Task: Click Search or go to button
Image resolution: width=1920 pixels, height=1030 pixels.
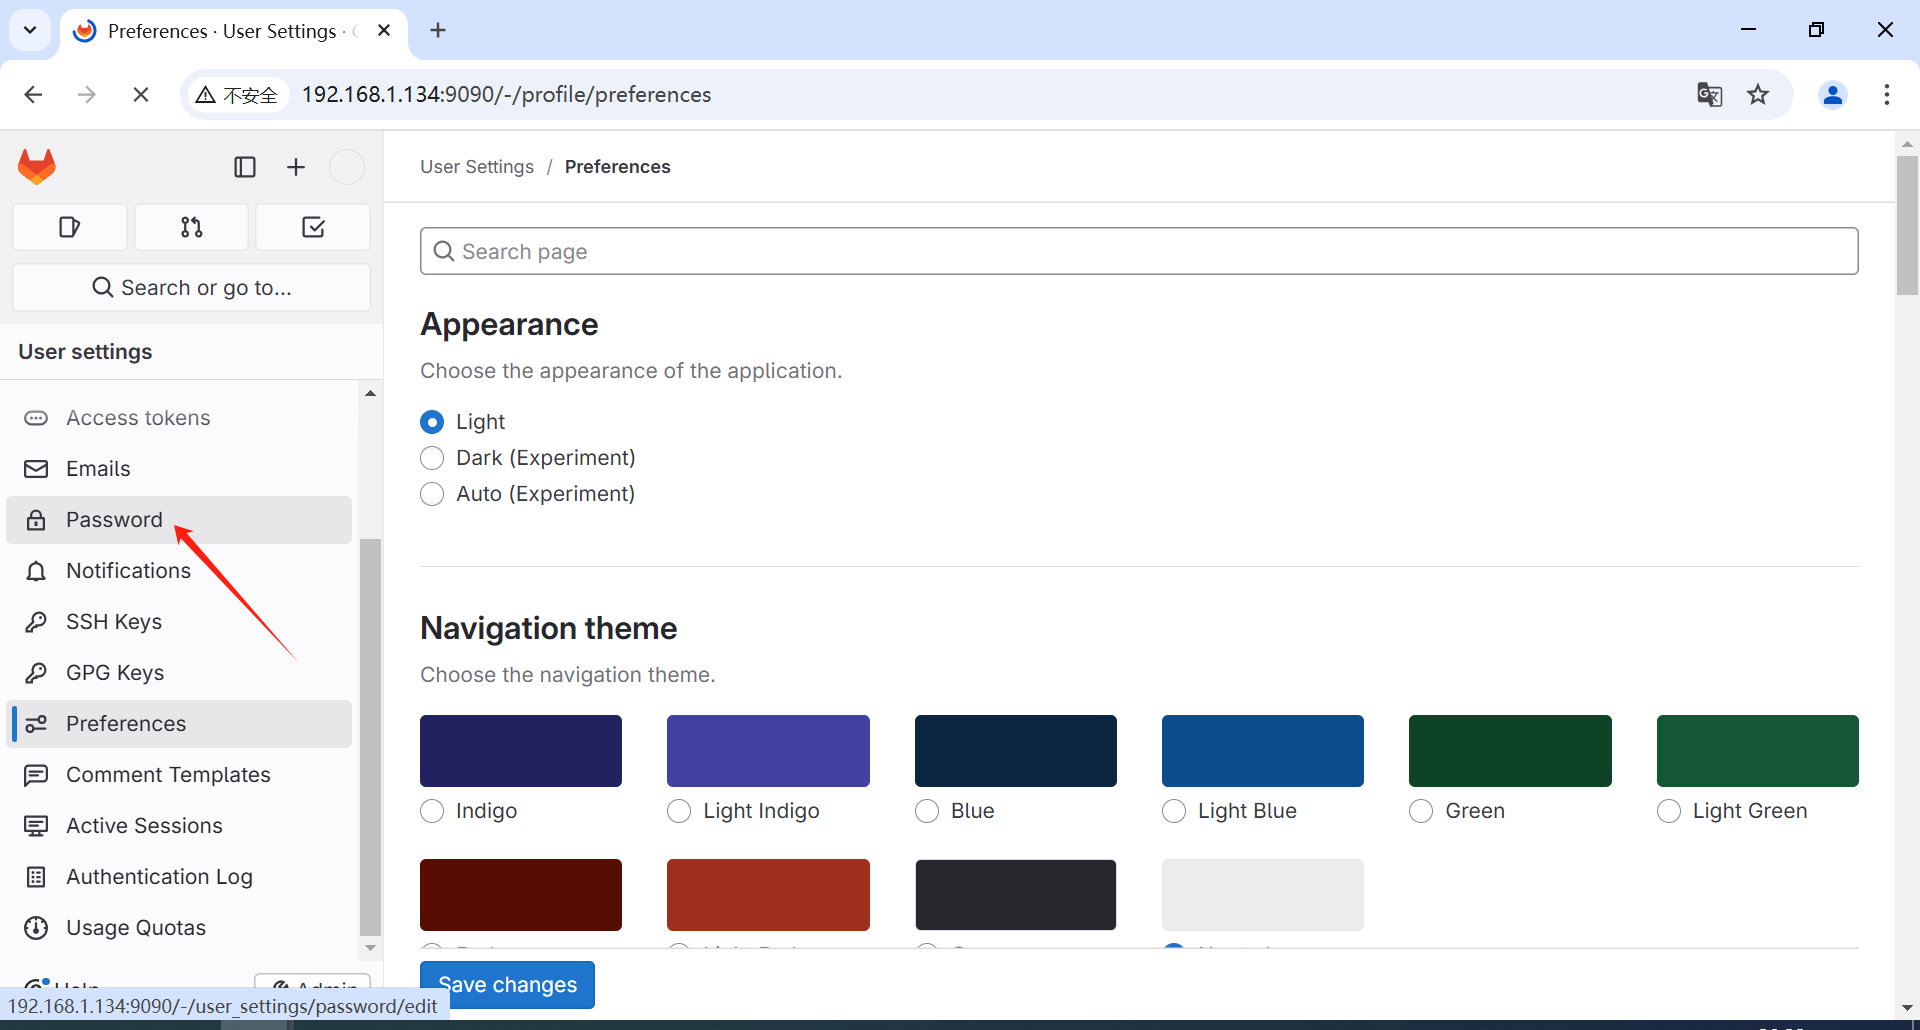Action: pos(192,288)
